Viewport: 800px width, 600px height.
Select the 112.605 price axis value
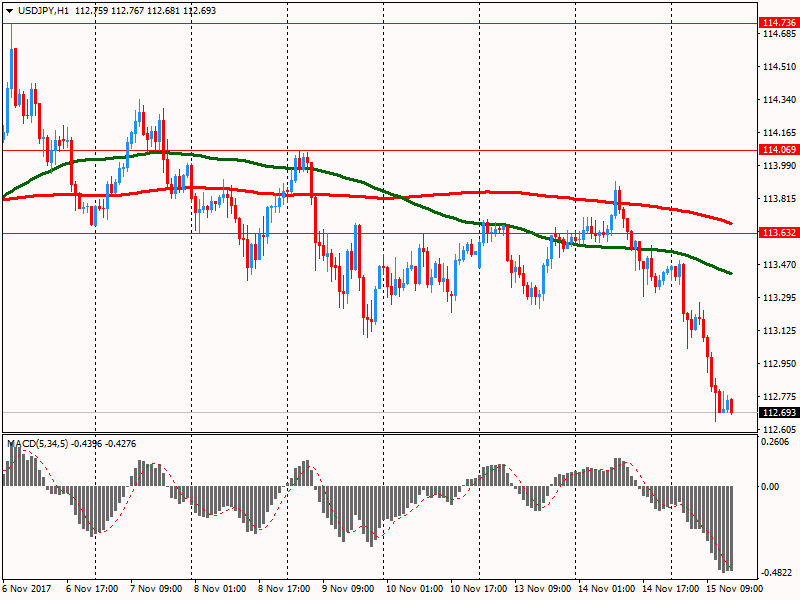[779, 430]
